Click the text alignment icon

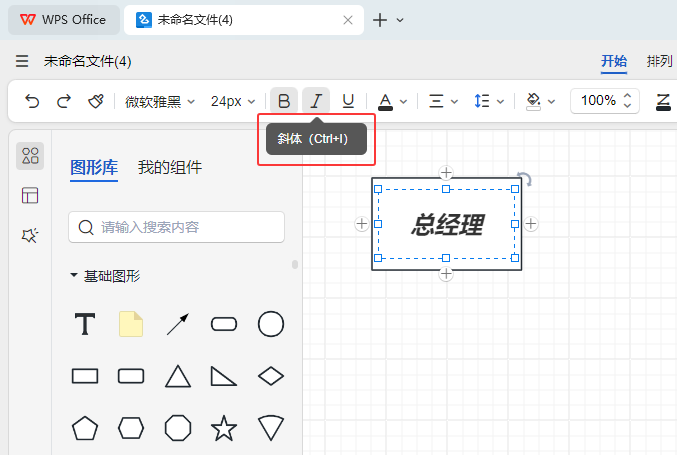click(436, 101)
